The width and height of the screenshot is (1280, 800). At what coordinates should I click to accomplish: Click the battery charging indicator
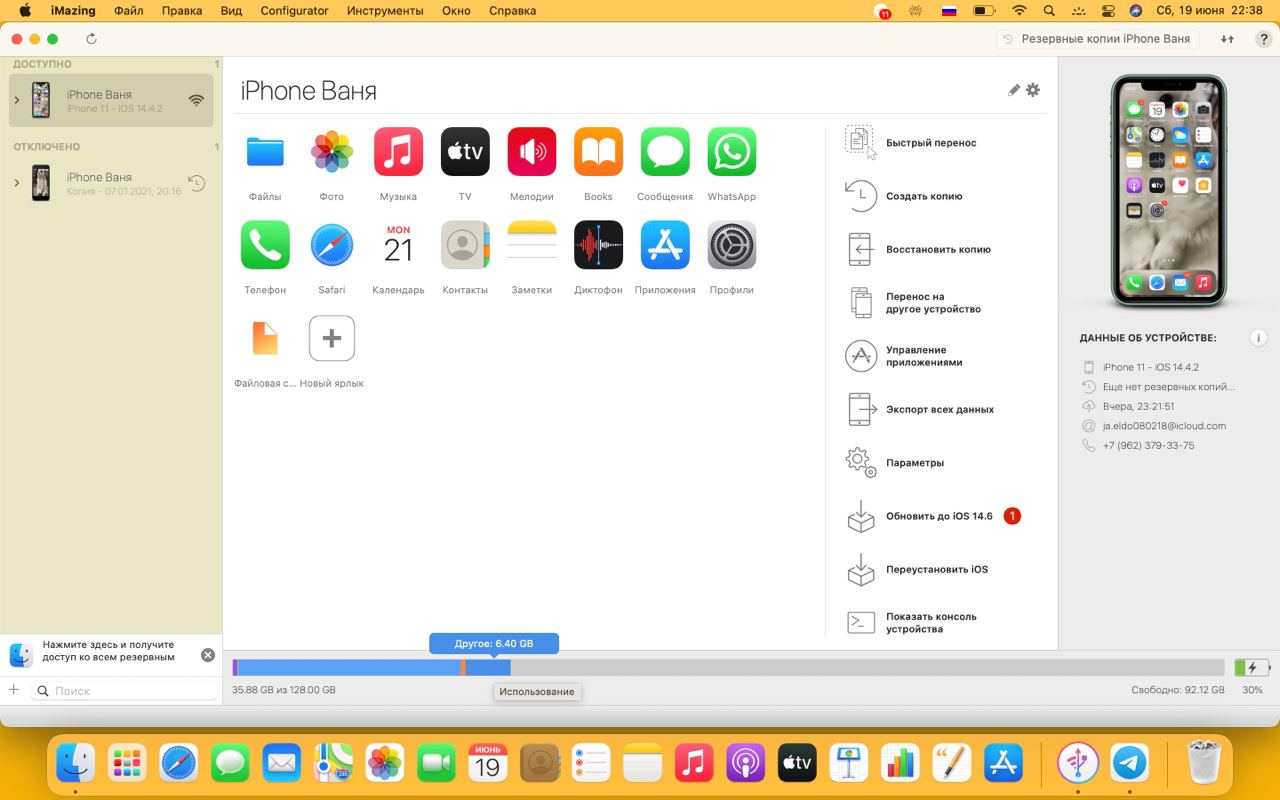(x=1251, y=667)
